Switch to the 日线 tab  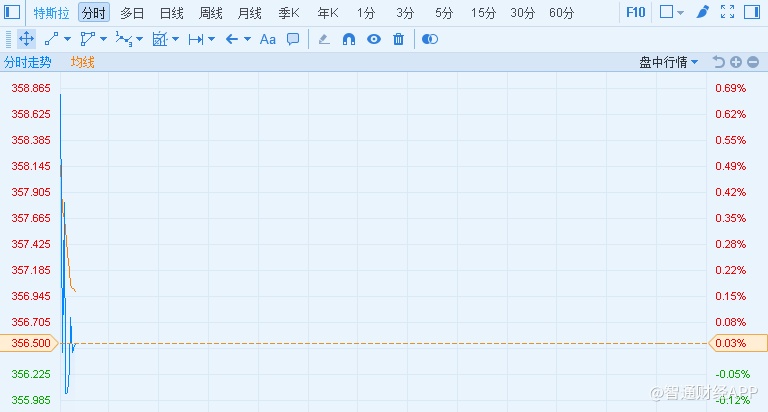coord(171,13)
